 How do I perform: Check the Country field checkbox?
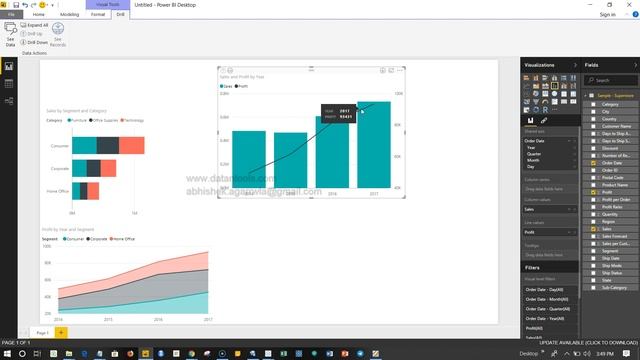pos(593,119)
